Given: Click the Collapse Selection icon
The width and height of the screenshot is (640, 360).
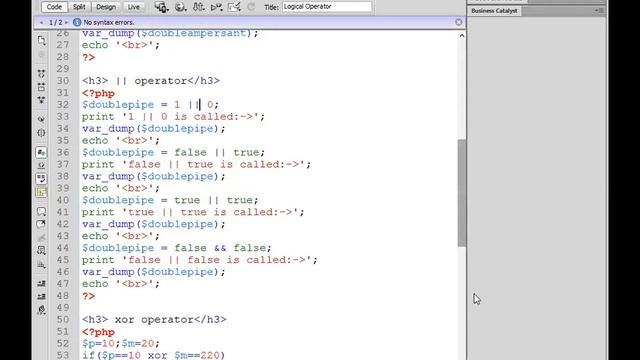Looking at the screenshot, I should tap(41, 87).
